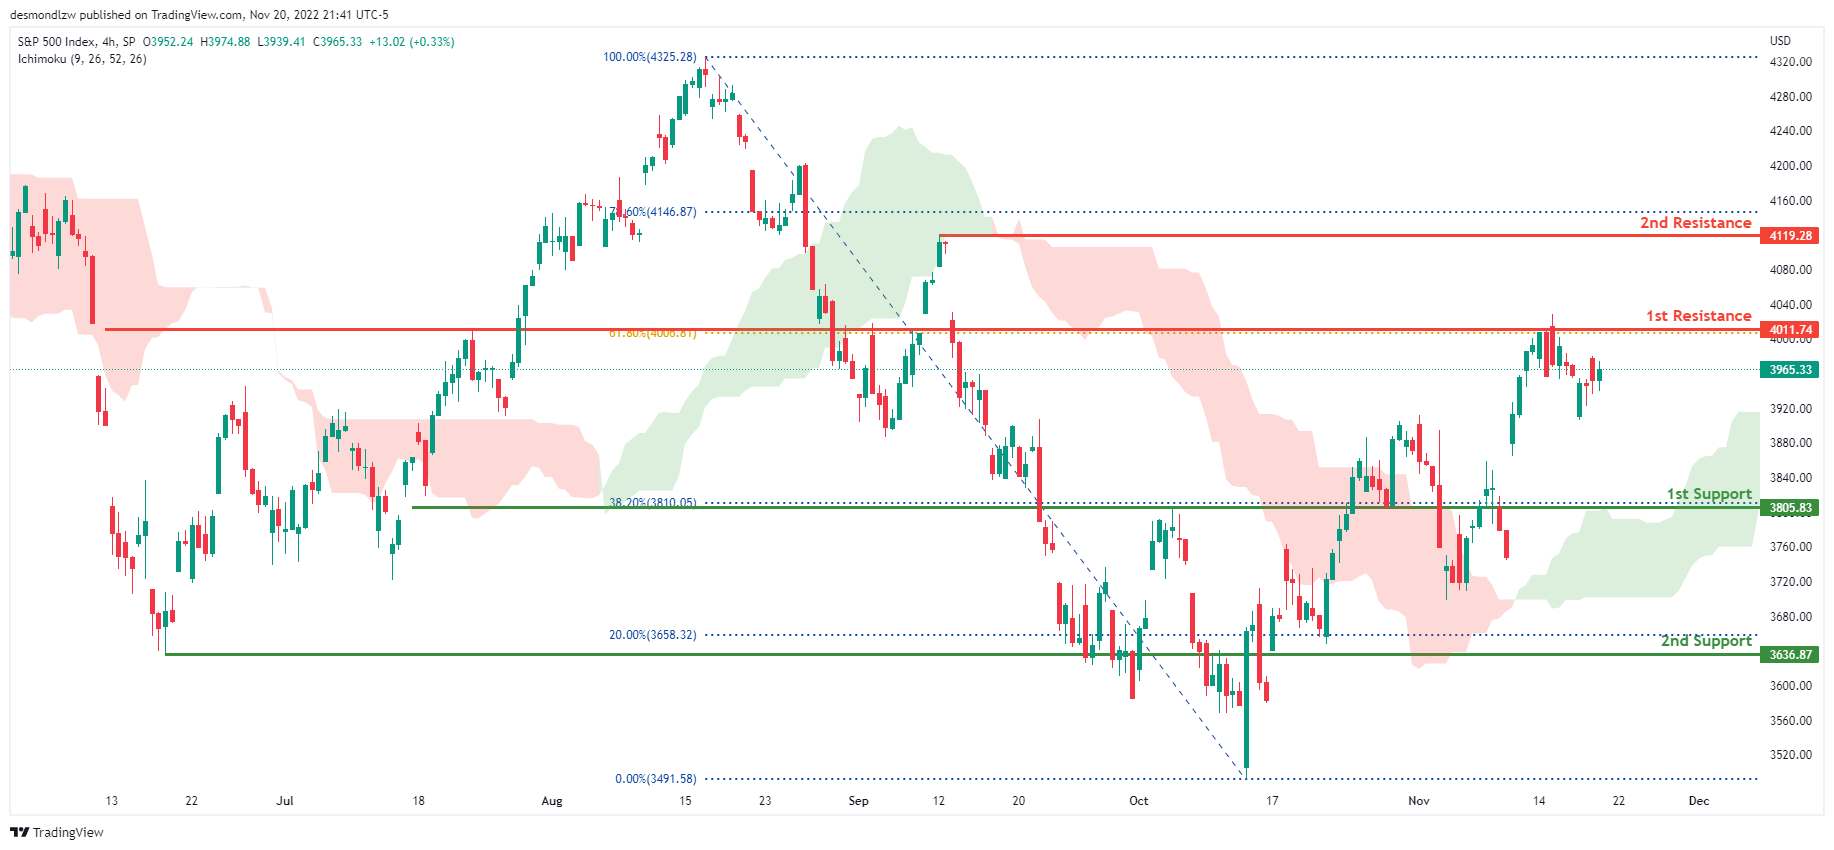Click 4240.00 on the price axis
Screen dimensions: 1834x850
click(1790, 131)
